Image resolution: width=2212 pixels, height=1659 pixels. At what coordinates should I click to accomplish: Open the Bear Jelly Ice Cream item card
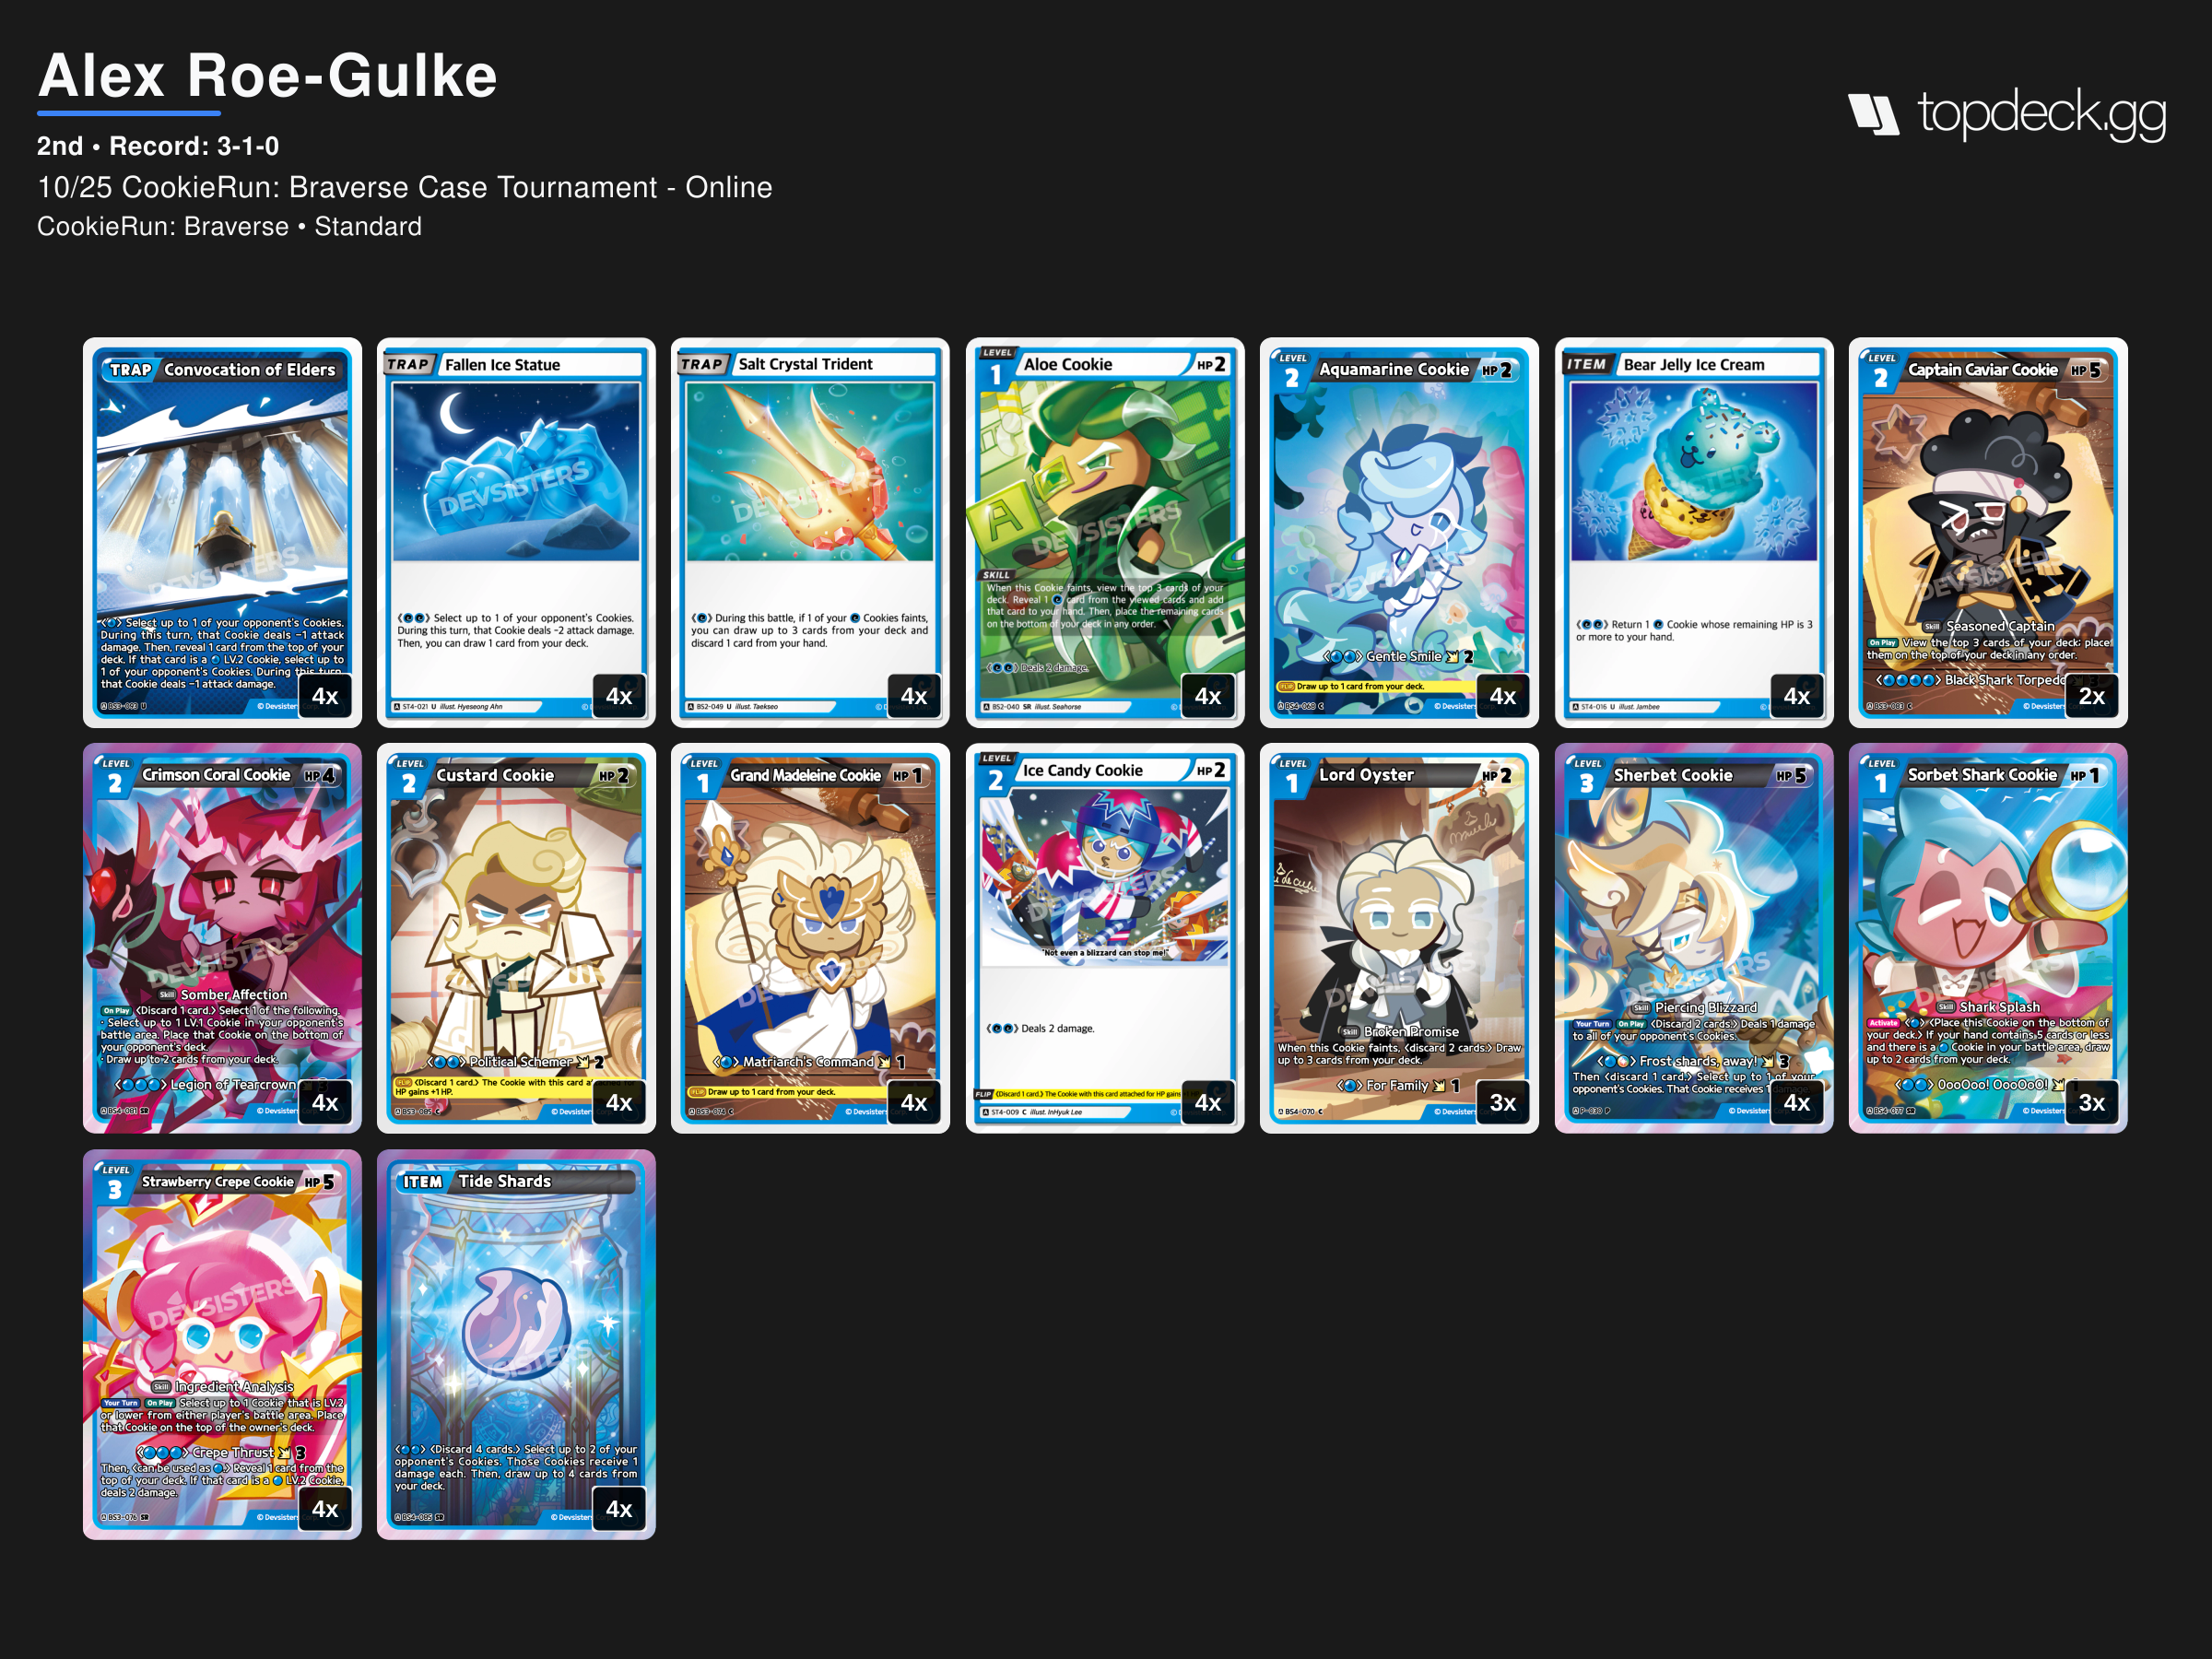pos(1694,532)
